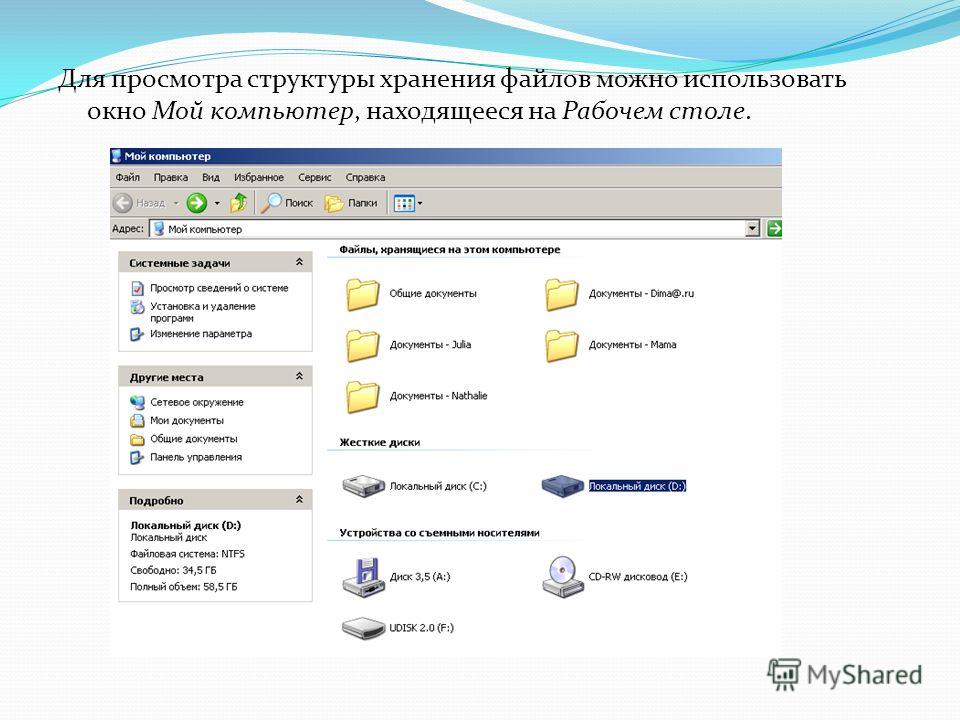Select the Local disk (C:) drive icon
This screenshot has height=720, width=960.
[x=363, y=486]
